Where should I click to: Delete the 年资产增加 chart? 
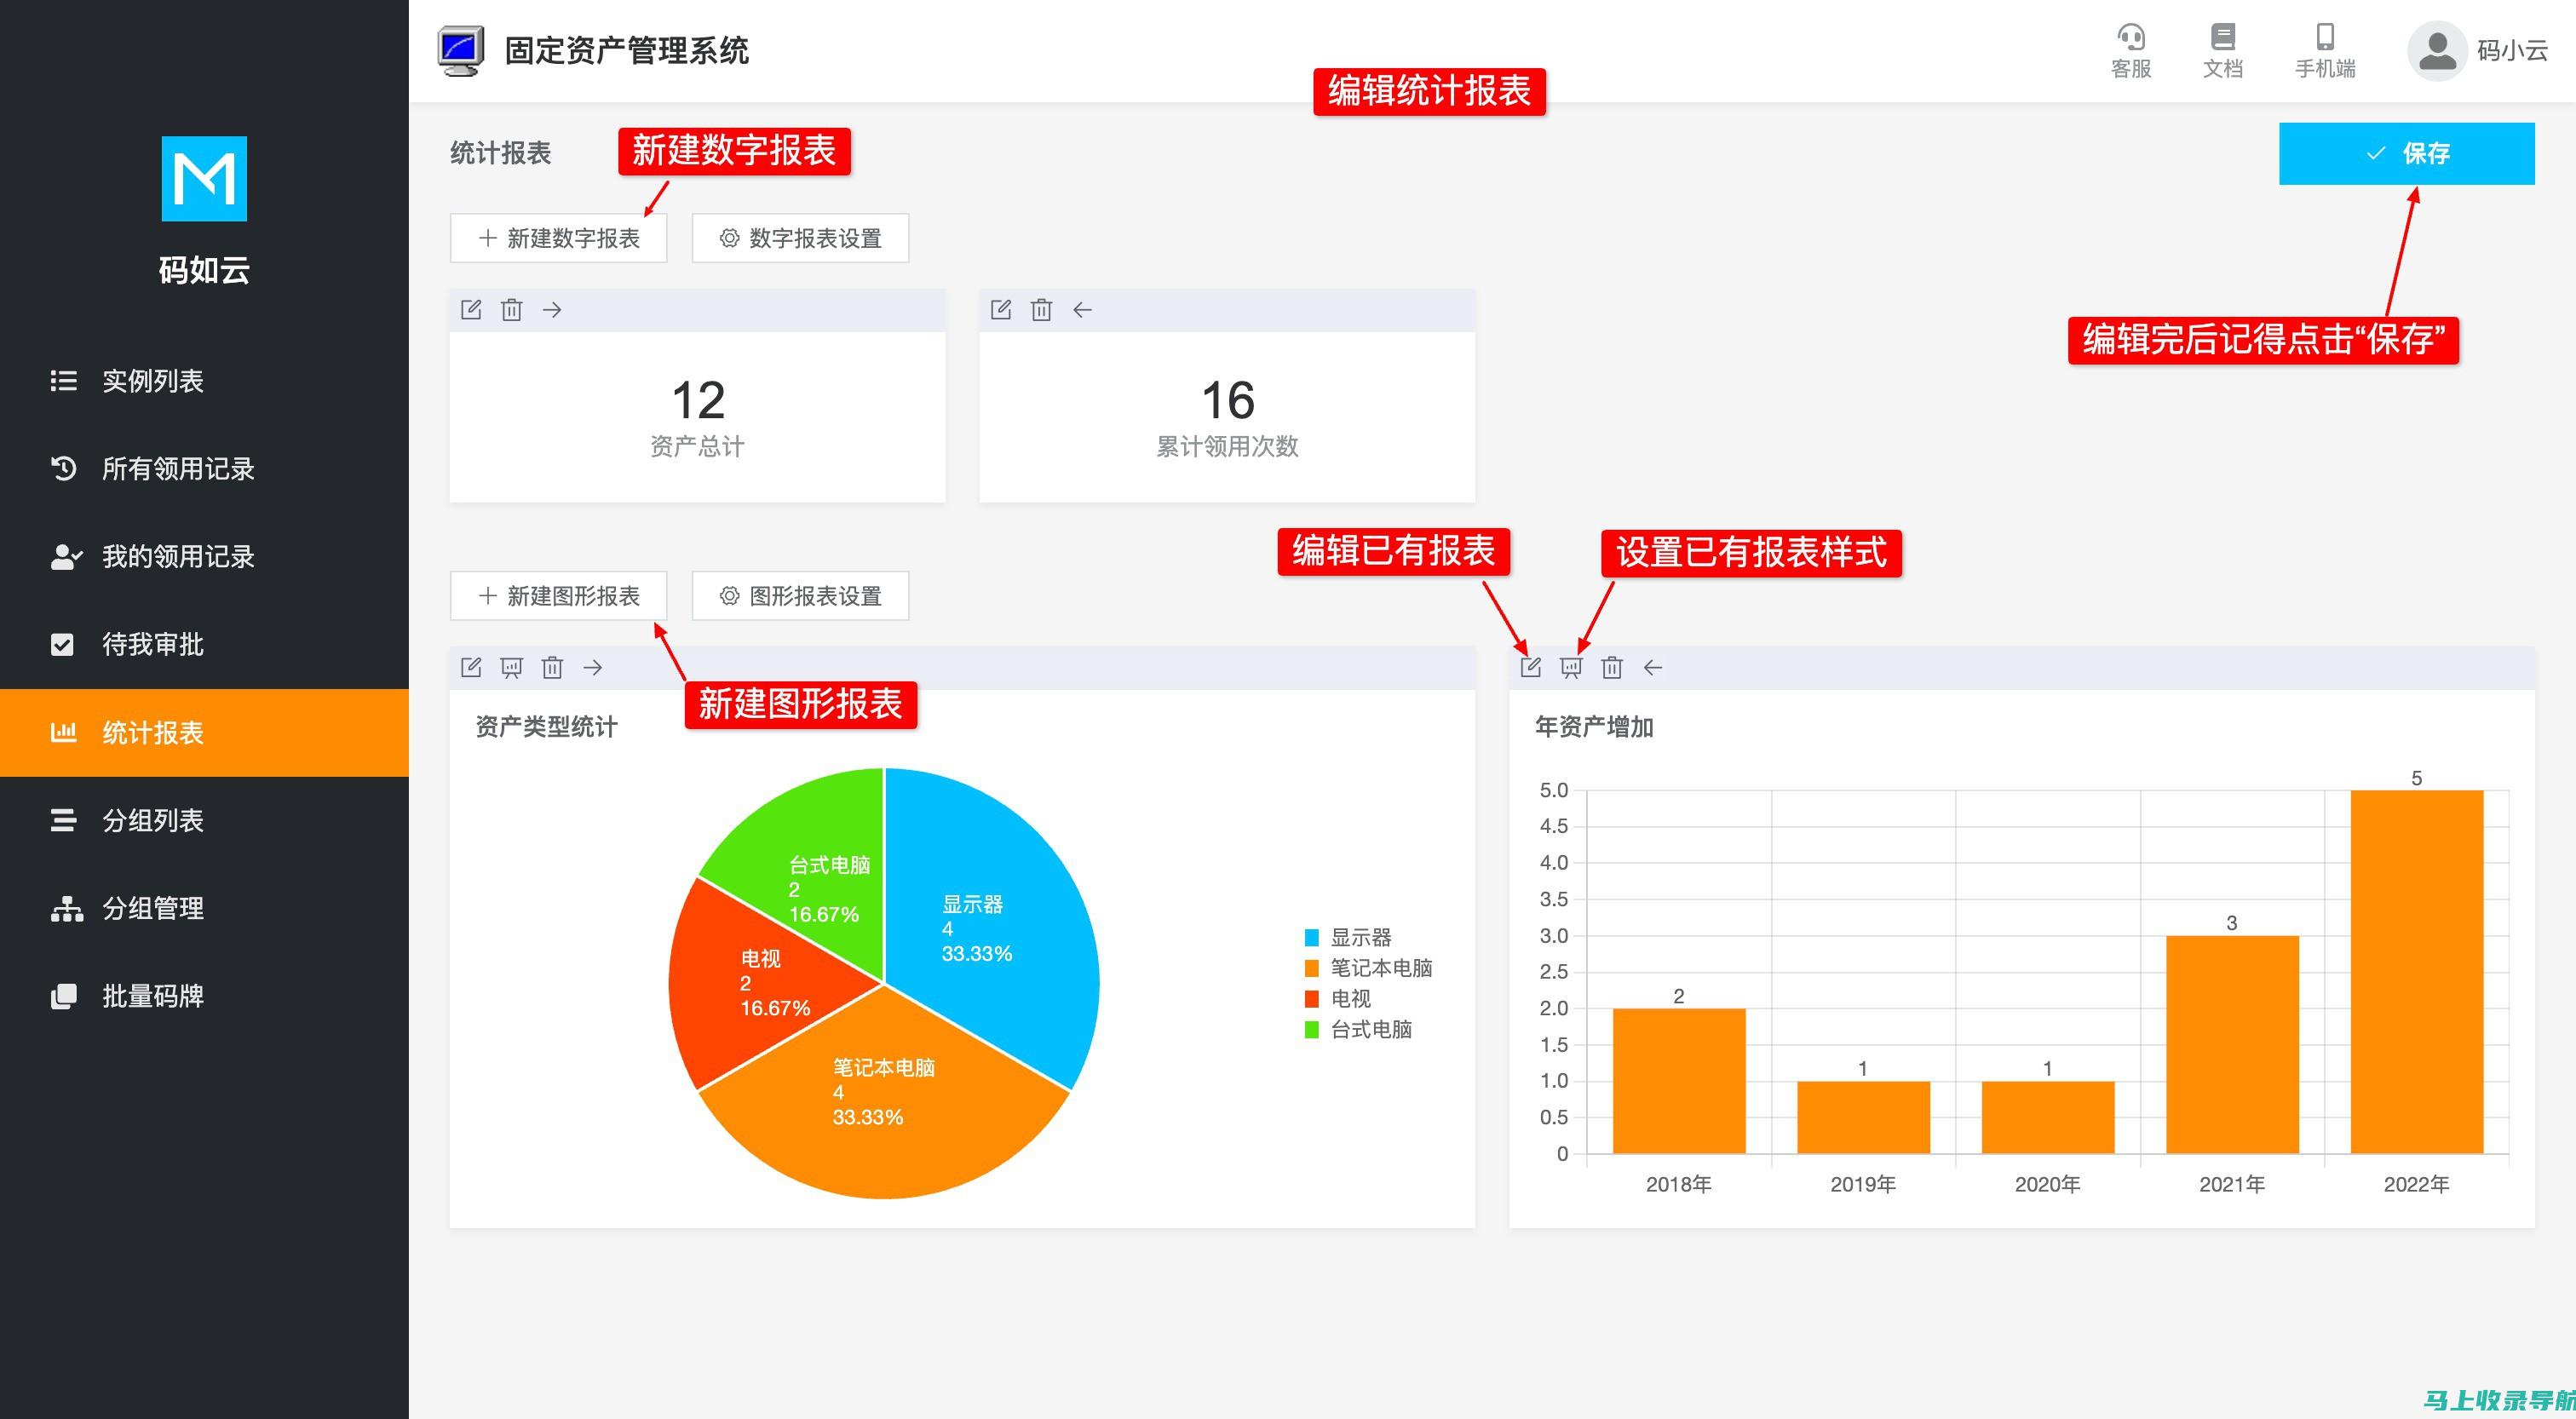tap(1612, 667)
